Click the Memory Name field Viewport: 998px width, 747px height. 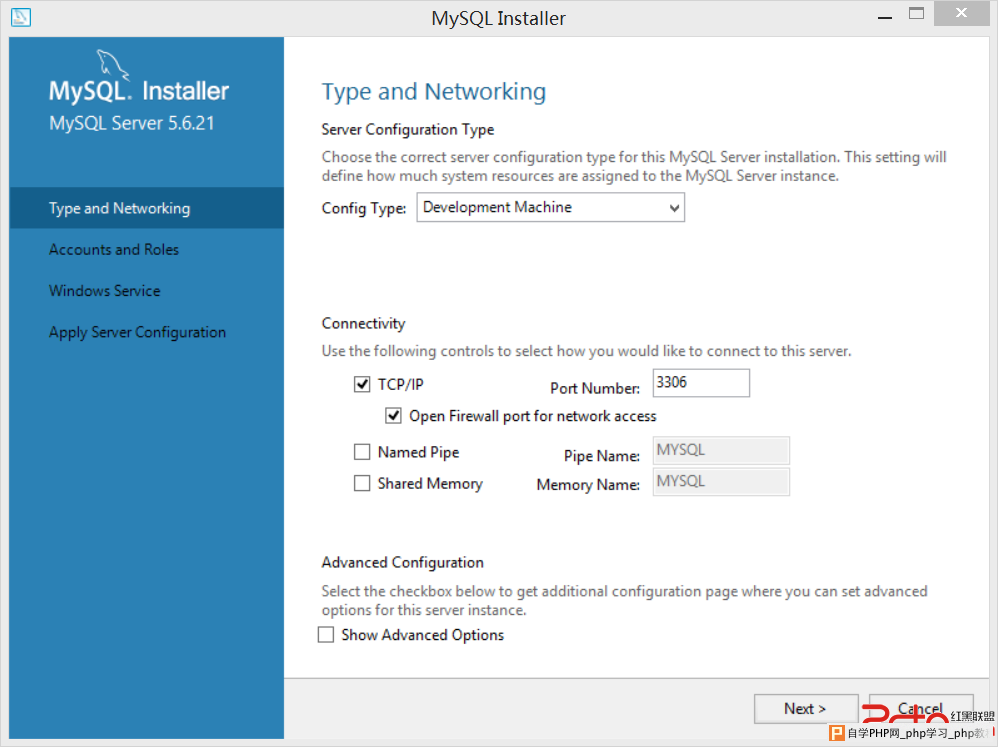[x=721, y=482]
